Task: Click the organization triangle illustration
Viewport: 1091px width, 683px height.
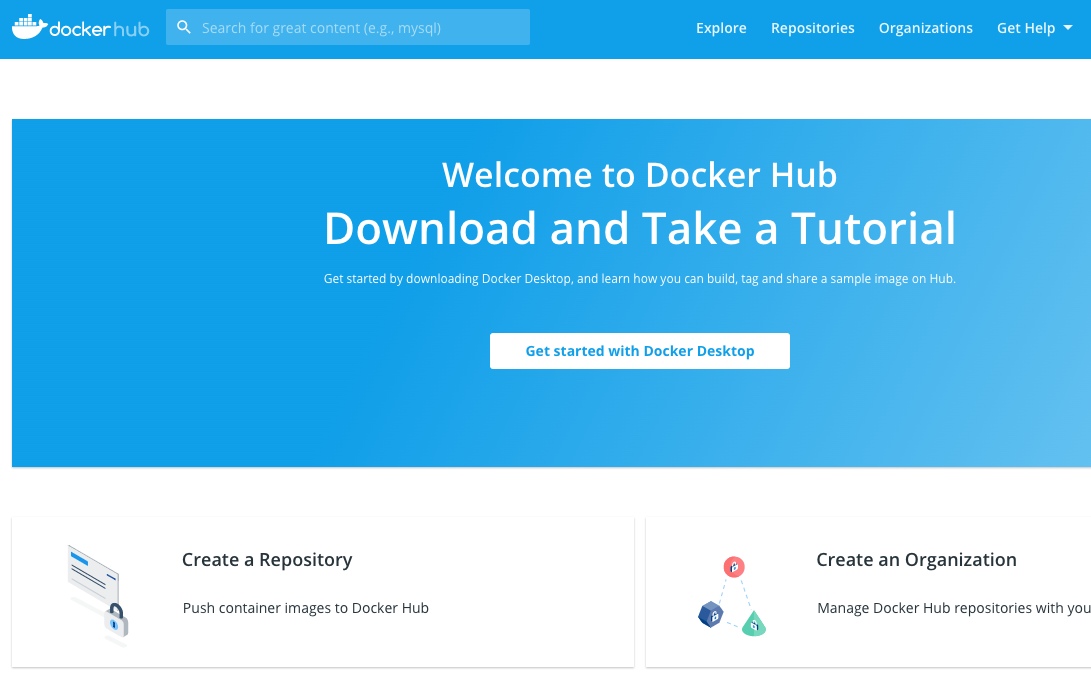Action: (x=732, y=596)
